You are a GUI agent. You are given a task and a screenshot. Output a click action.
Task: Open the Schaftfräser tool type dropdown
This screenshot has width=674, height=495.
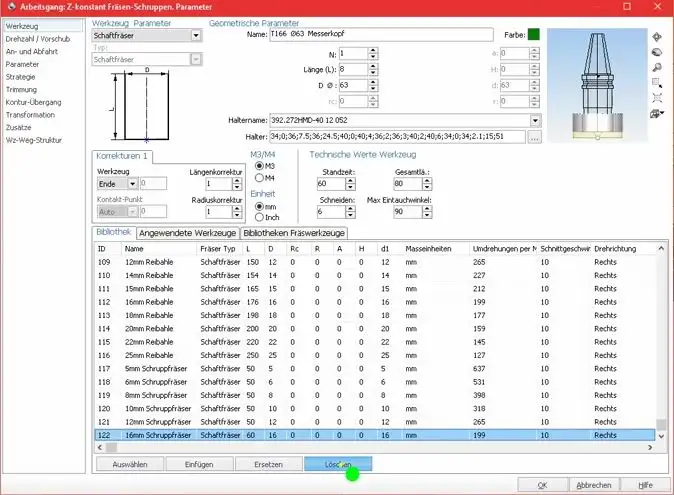point(195,35)
